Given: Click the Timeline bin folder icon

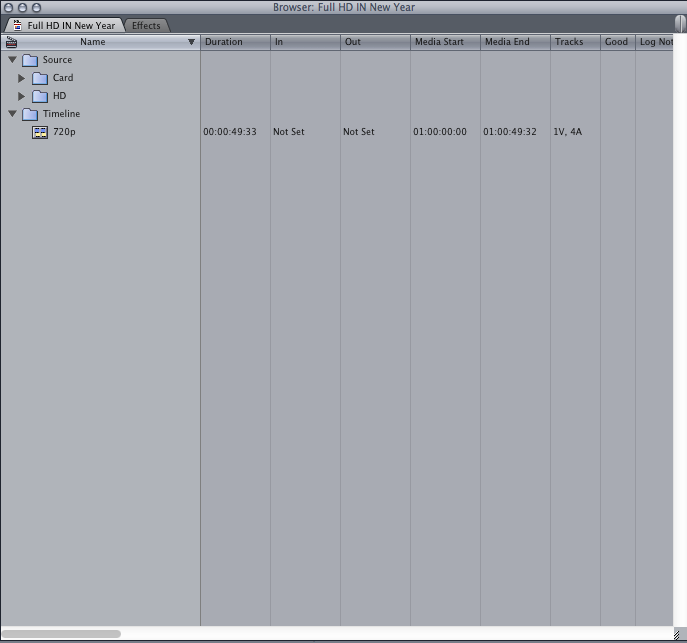Looking at the screenshot, I should [30, 114].
